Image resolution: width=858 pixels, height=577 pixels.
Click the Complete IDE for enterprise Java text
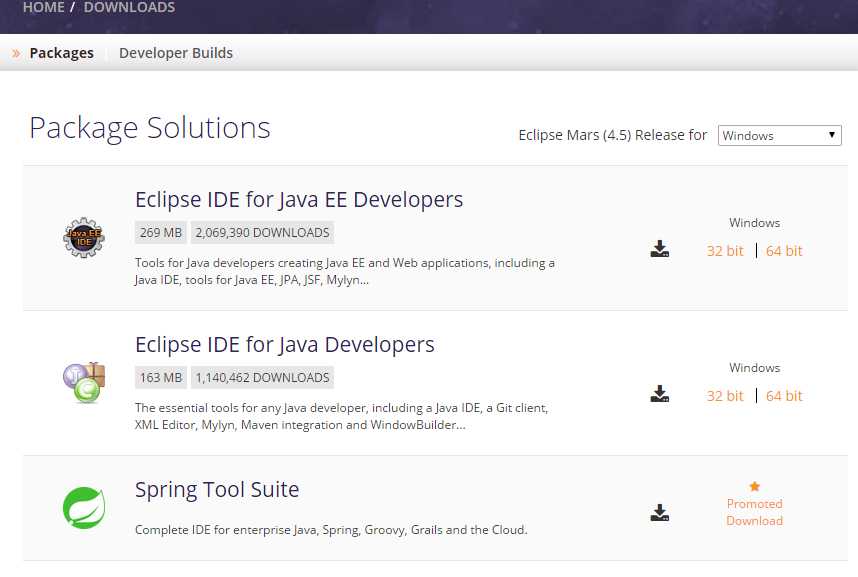tap(331, 530)
